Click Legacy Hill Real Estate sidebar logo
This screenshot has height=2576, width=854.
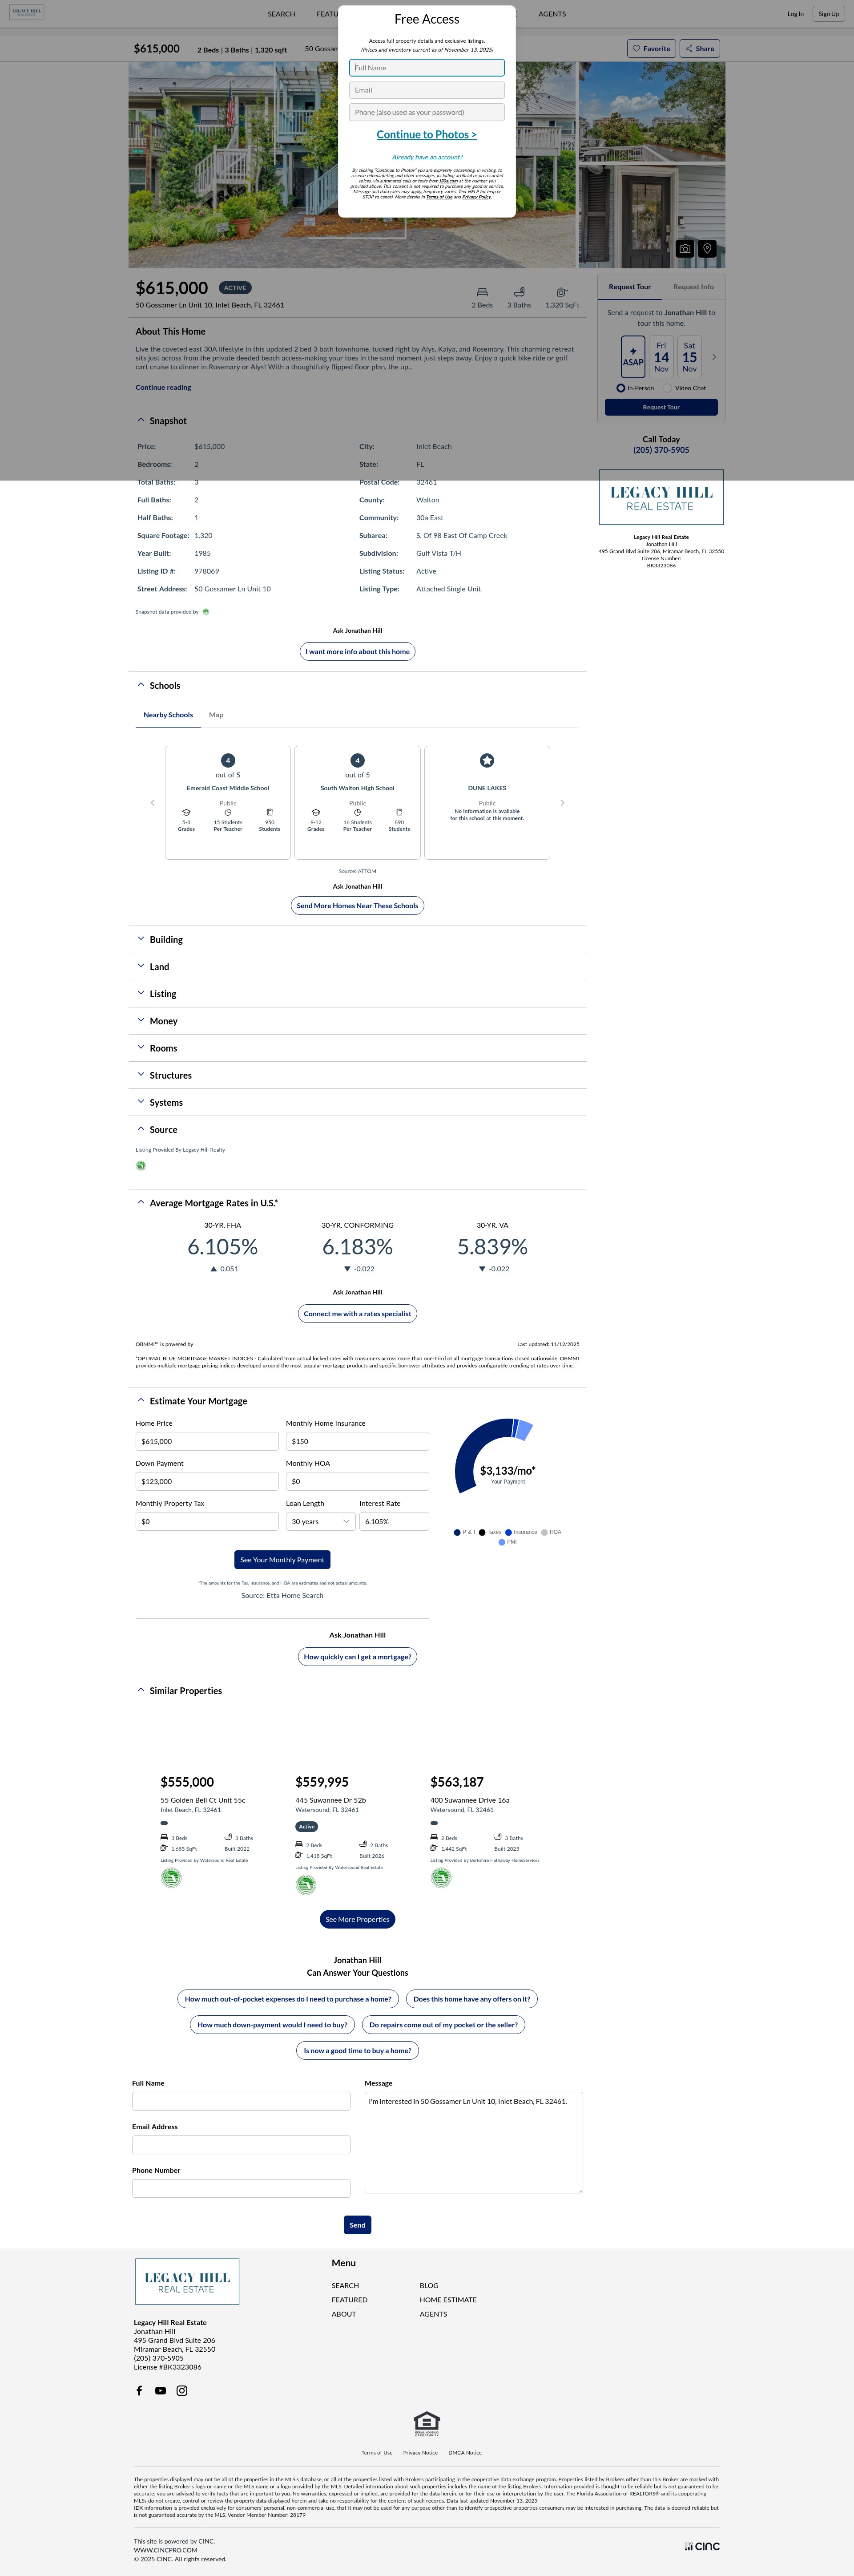click(661, 497)
